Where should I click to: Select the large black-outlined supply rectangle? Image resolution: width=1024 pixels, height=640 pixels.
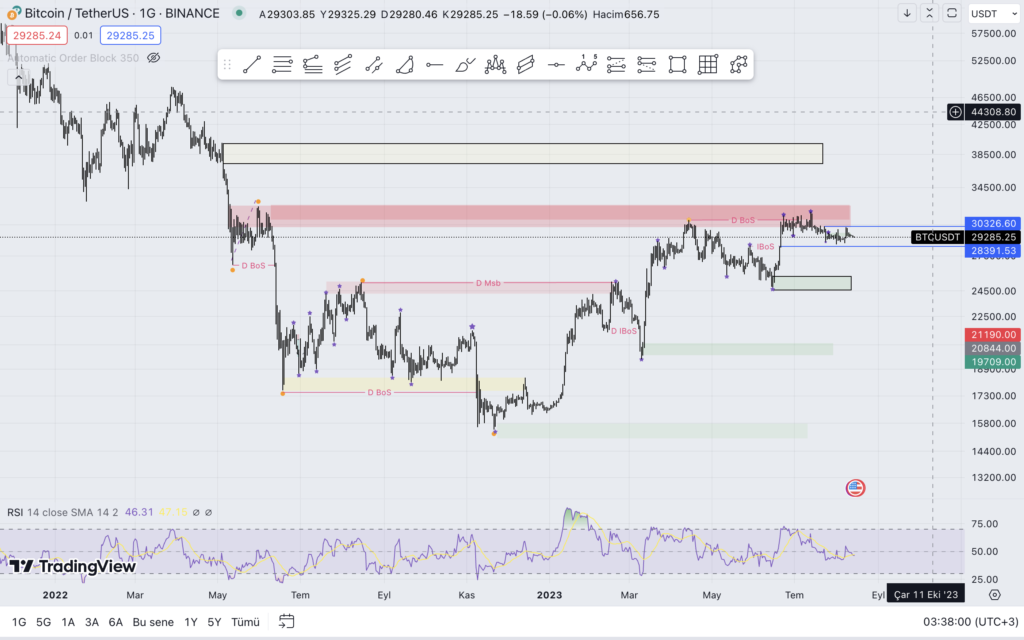click(x=522, y=153)
